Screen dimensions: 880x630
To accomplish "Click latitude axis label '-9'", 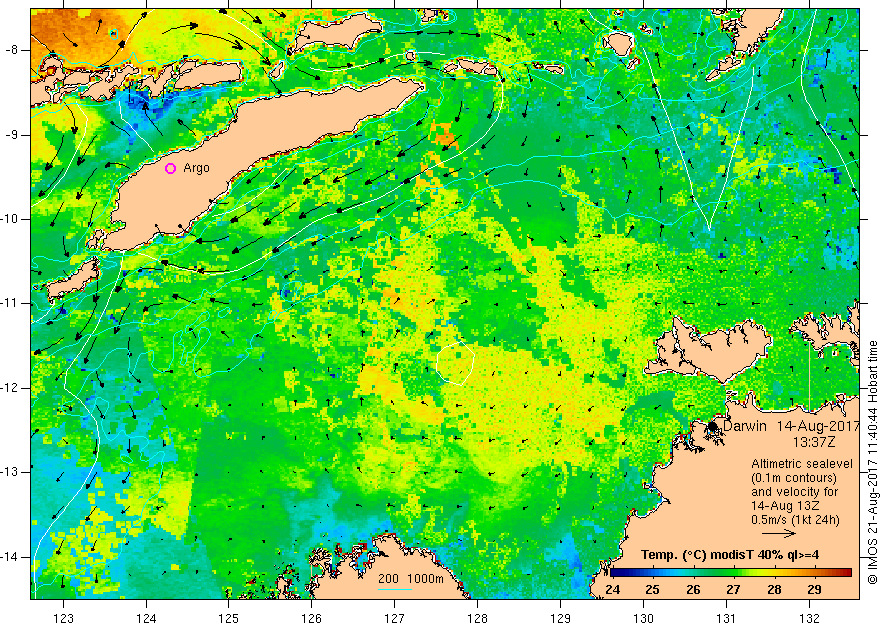I will [11, 135].
